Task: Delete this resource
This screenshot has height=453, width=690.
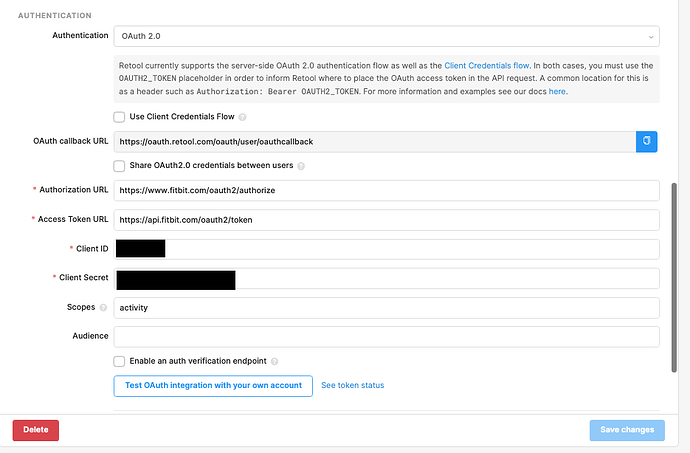Action: [36, 430]
